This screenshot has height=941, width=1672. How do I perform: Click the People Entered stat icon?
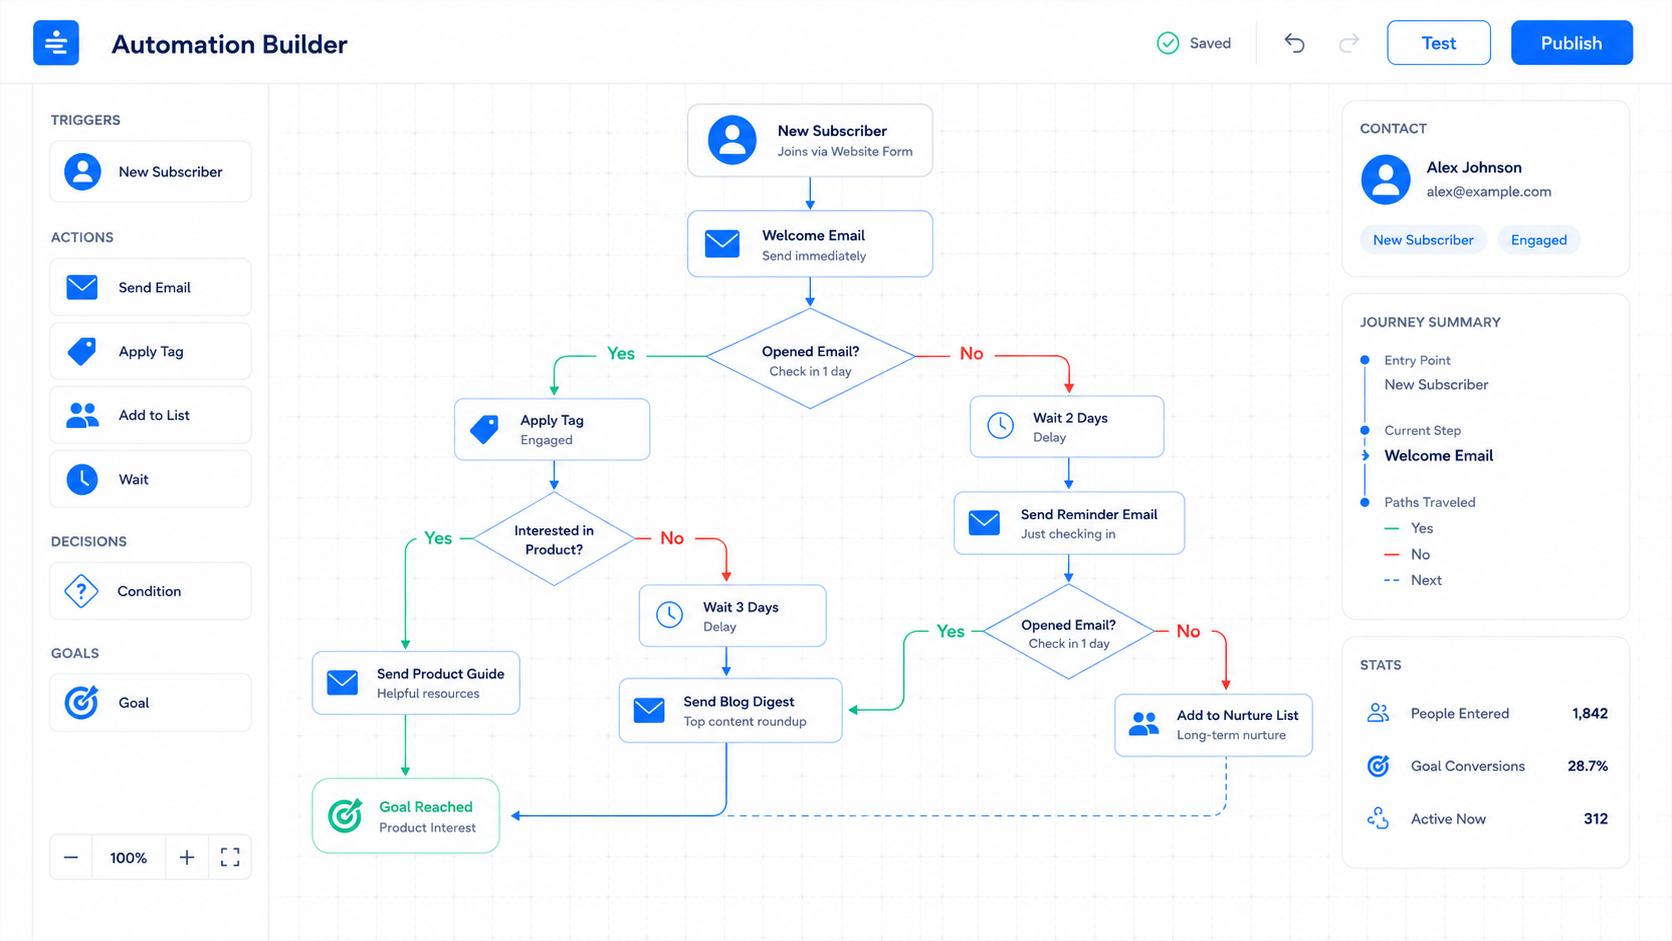pyautogui.click(x=1378, y=713)
